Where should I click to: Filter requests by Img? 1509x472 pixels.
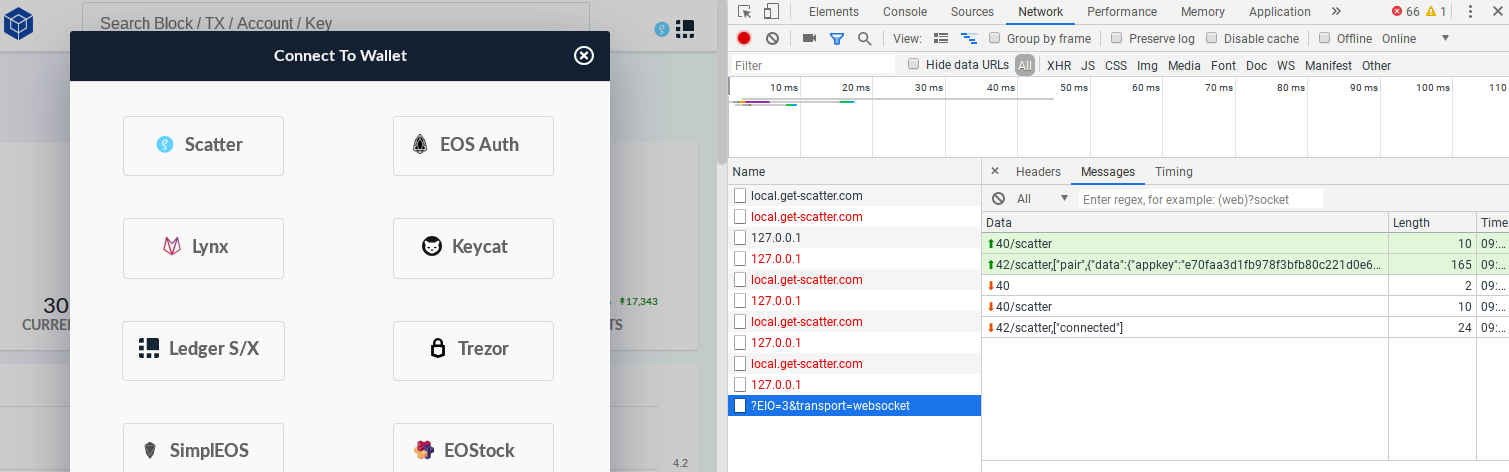click(x=1147, y=65)
